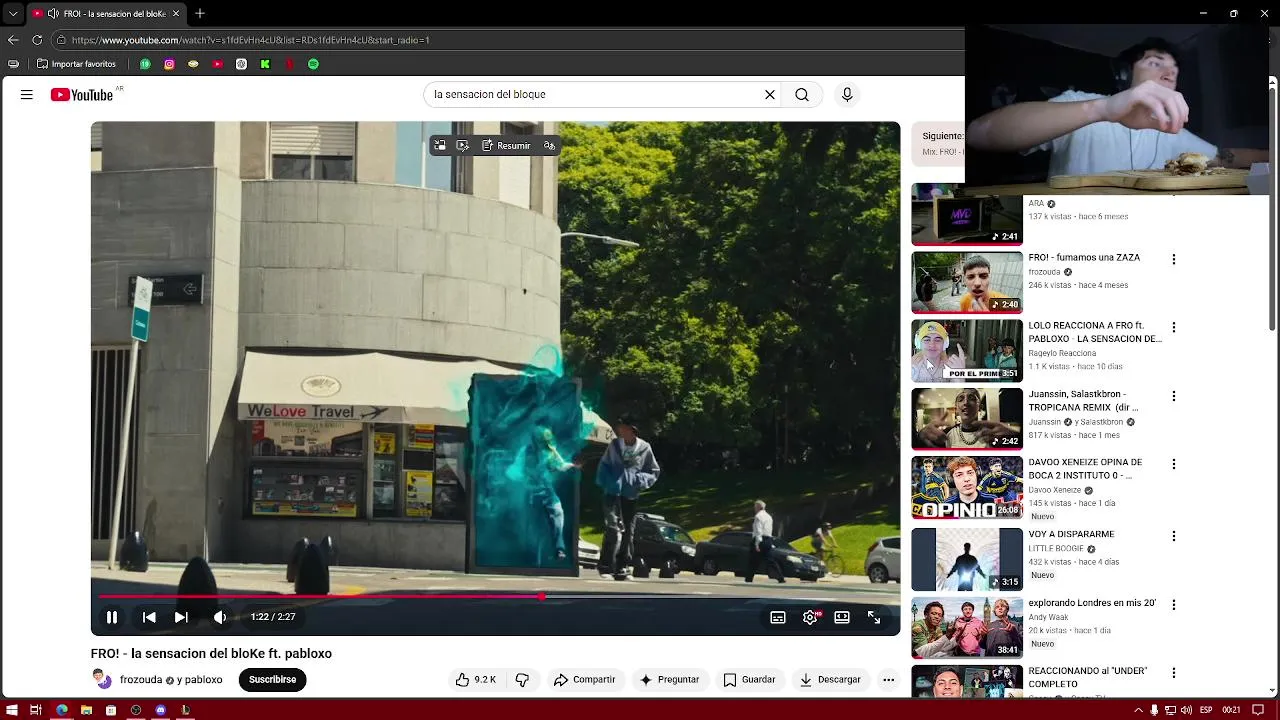Open player settings gear
The width and height of the screenshot is (1280, 720).
(x=810, y=617)
